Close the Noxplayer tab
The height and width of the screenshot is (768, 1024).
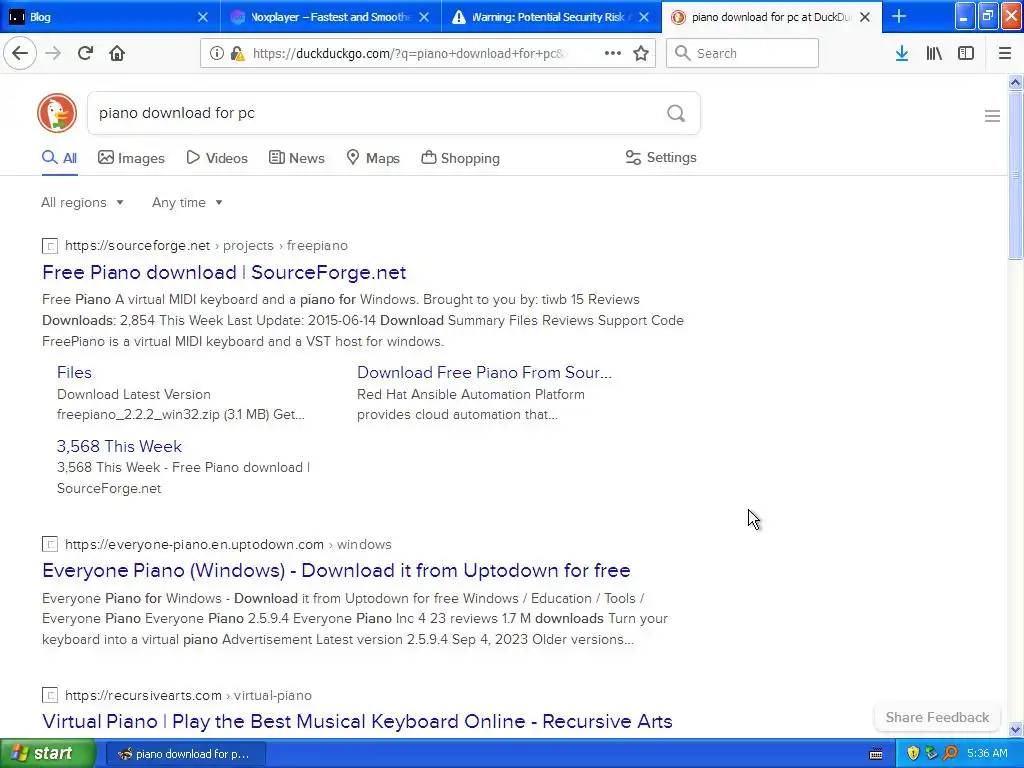(x=424, y=17)
